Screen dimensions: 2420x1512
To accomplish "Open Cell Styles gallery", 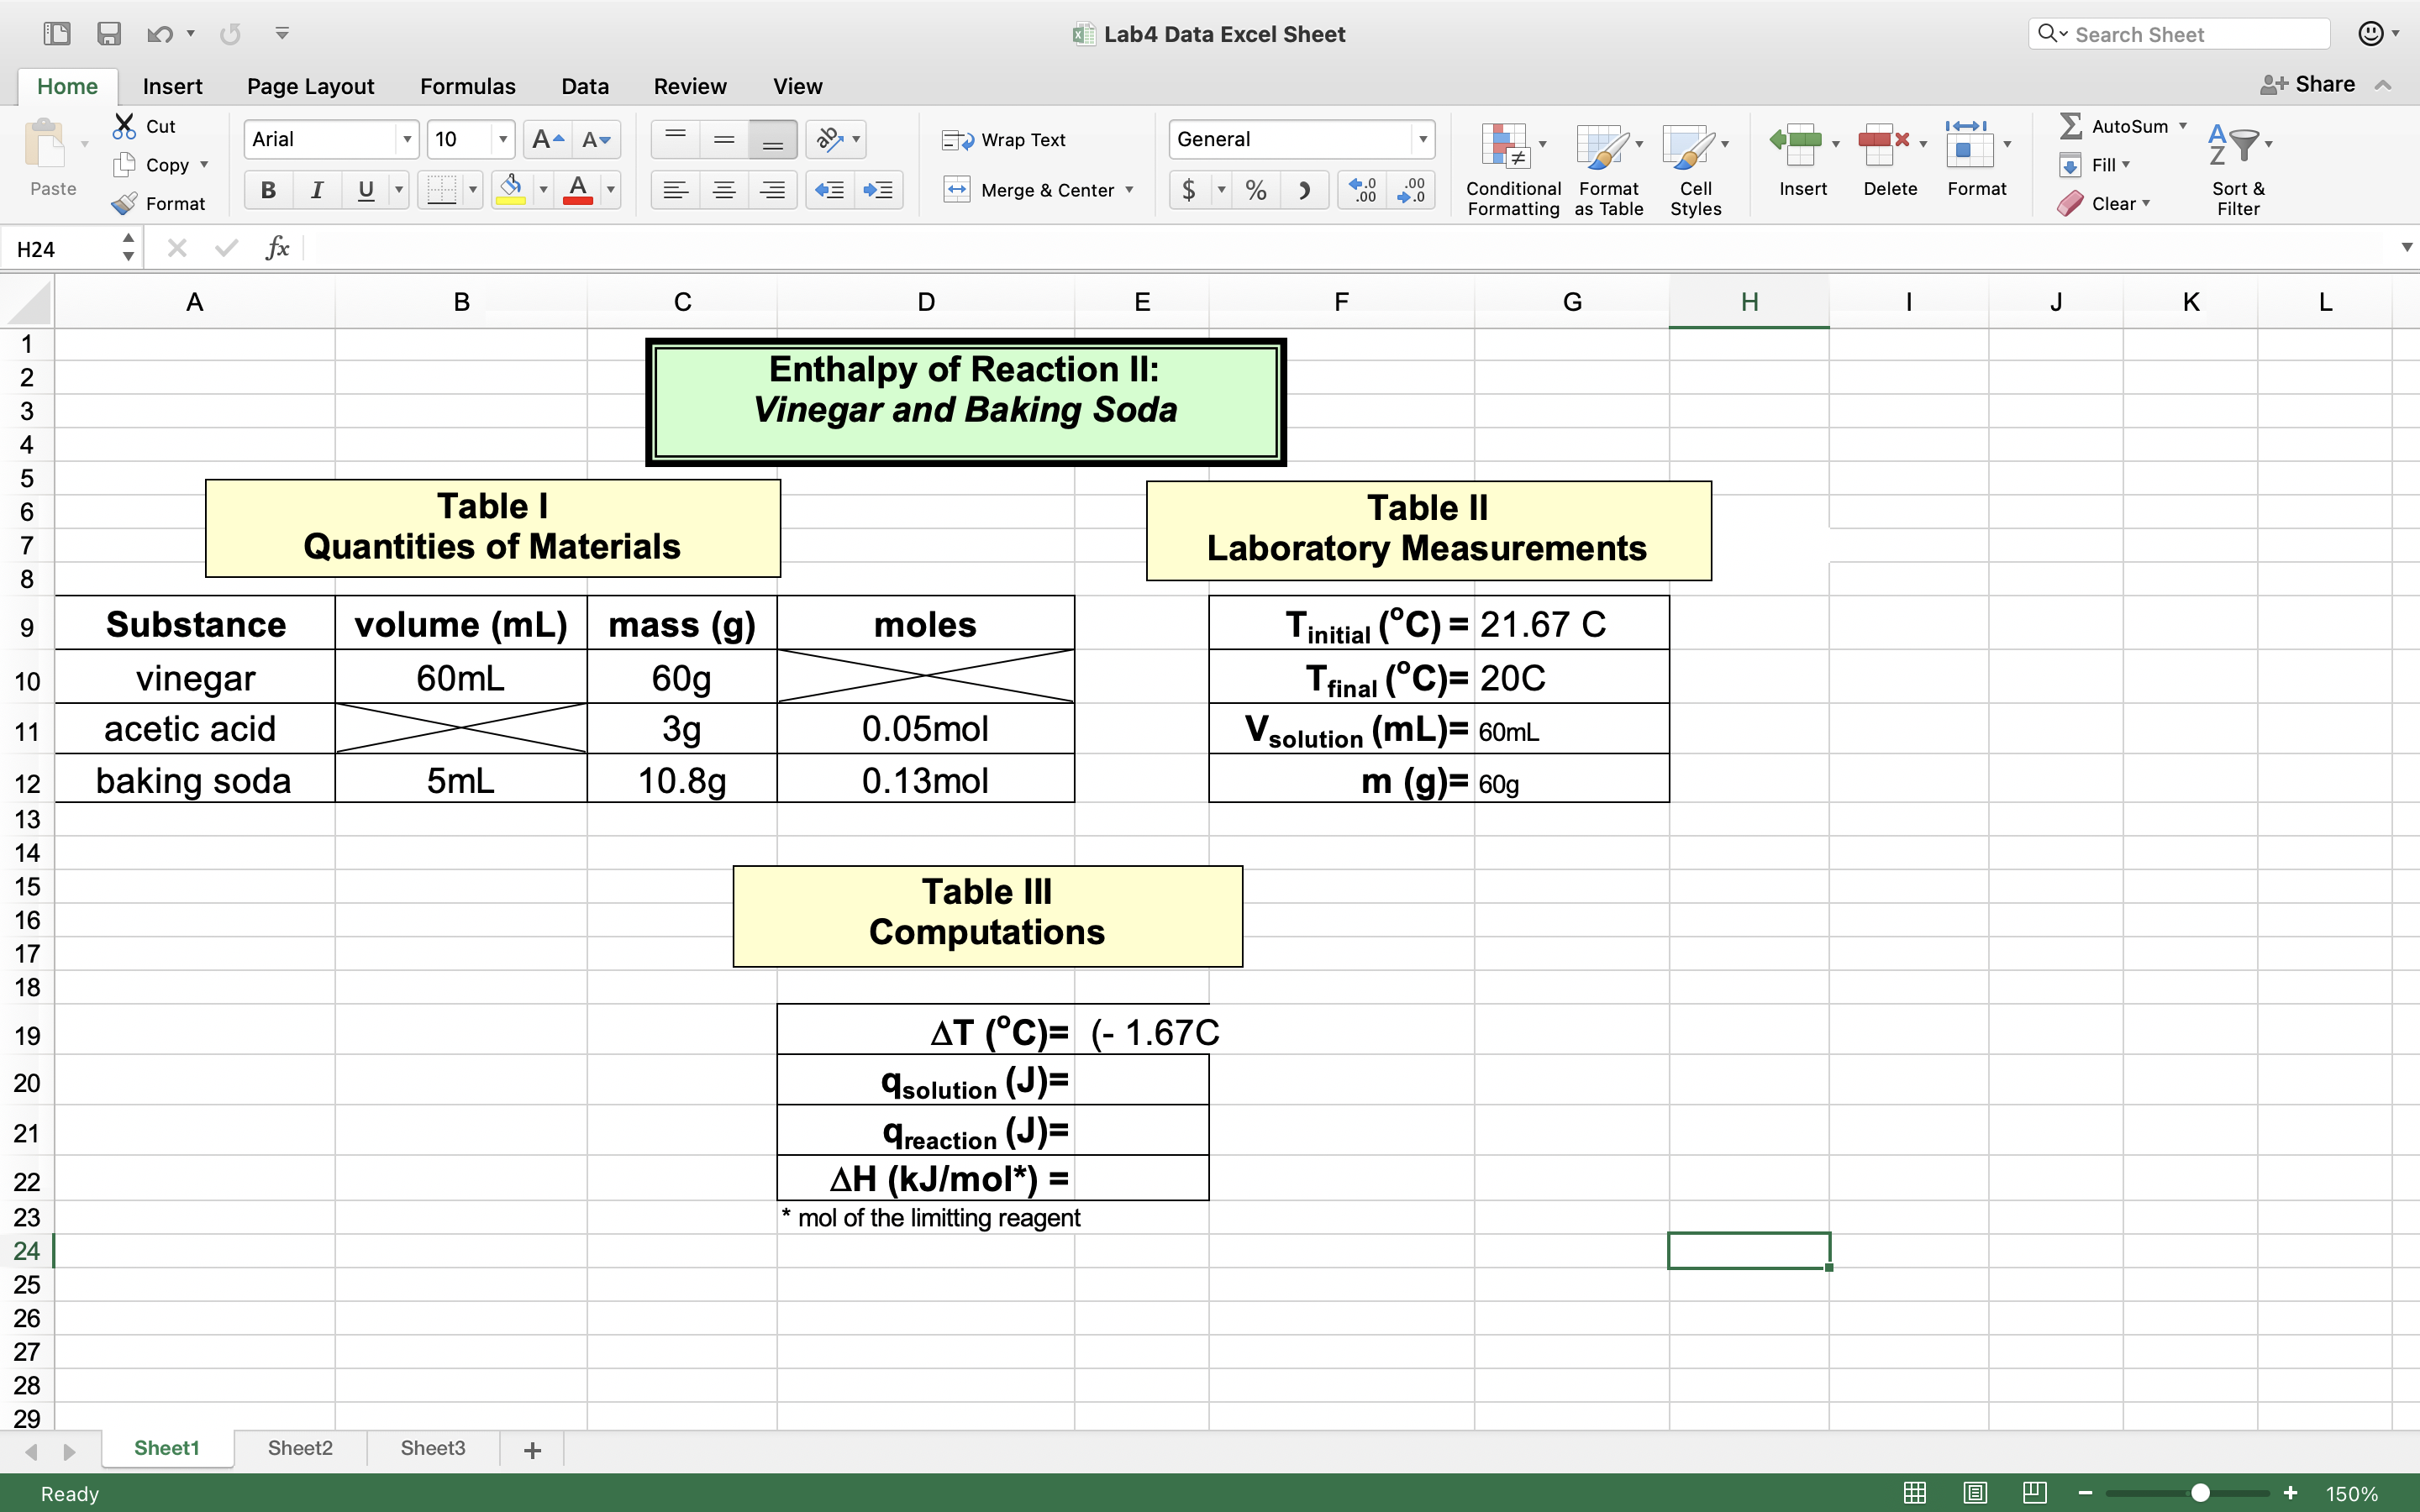I will [1695, 168].
